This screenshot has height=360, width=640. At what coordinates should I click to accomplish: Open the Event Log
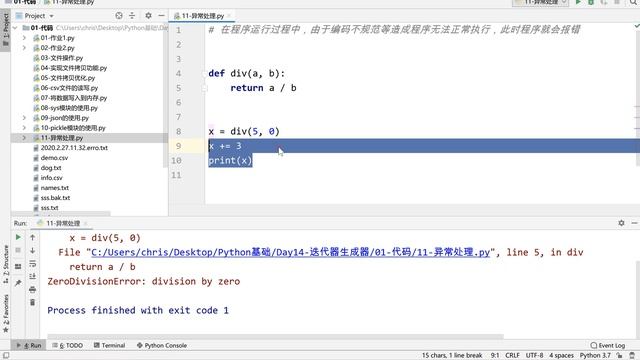608,345
